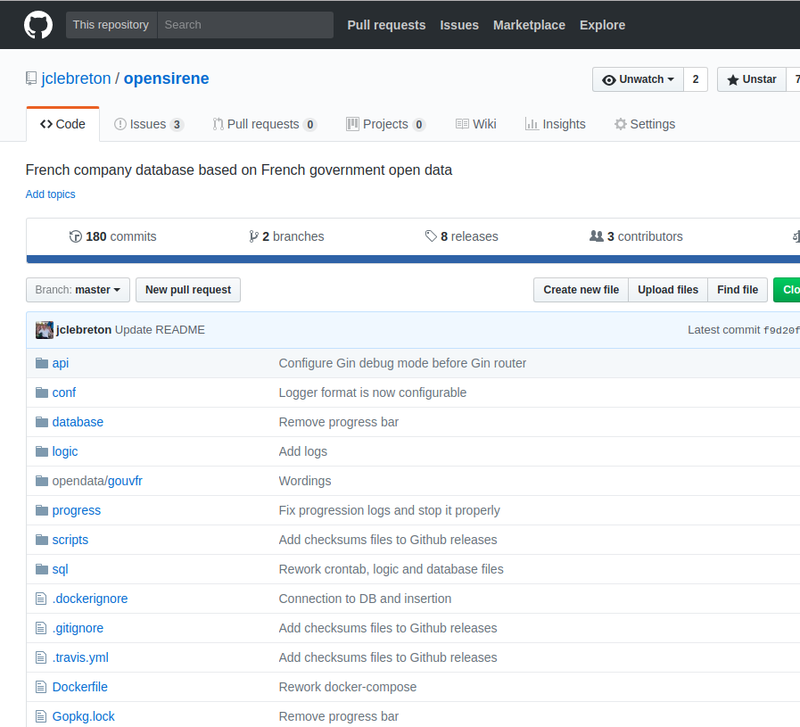This screenshot has height=727, width=800.
Task: Expand the Branch: master selector
Action: 78,290
